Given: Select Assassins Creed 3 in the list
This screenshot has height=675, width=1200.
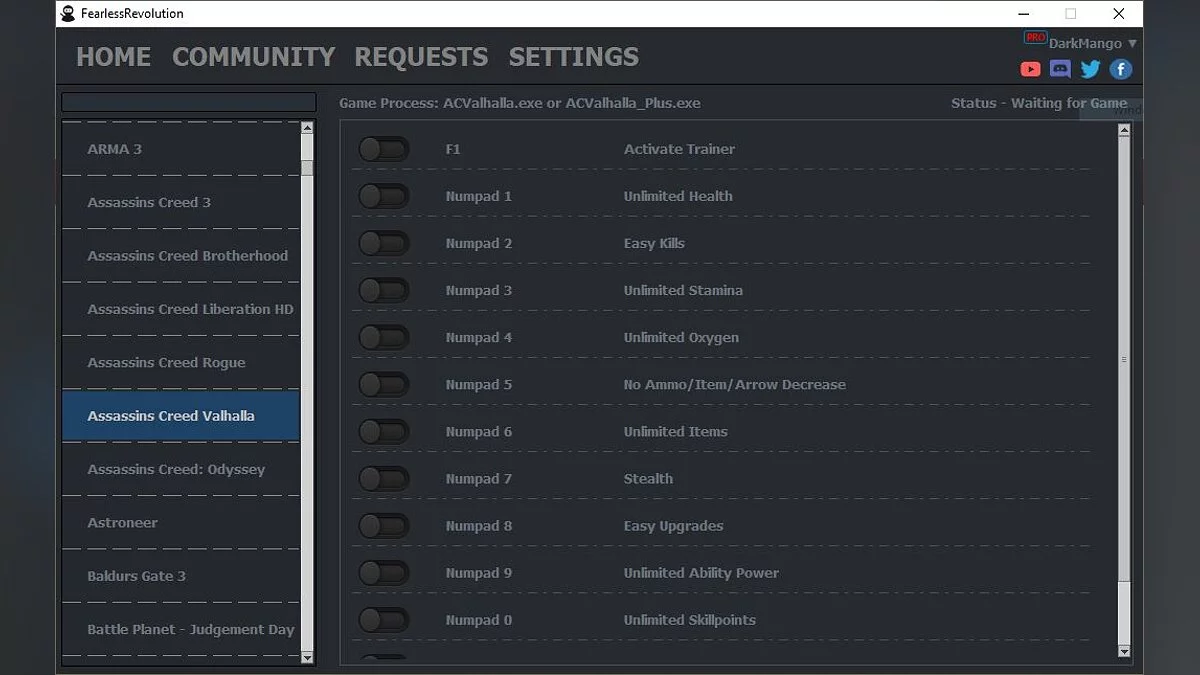Looking at the screenshot, I should (x=181, y=202).
